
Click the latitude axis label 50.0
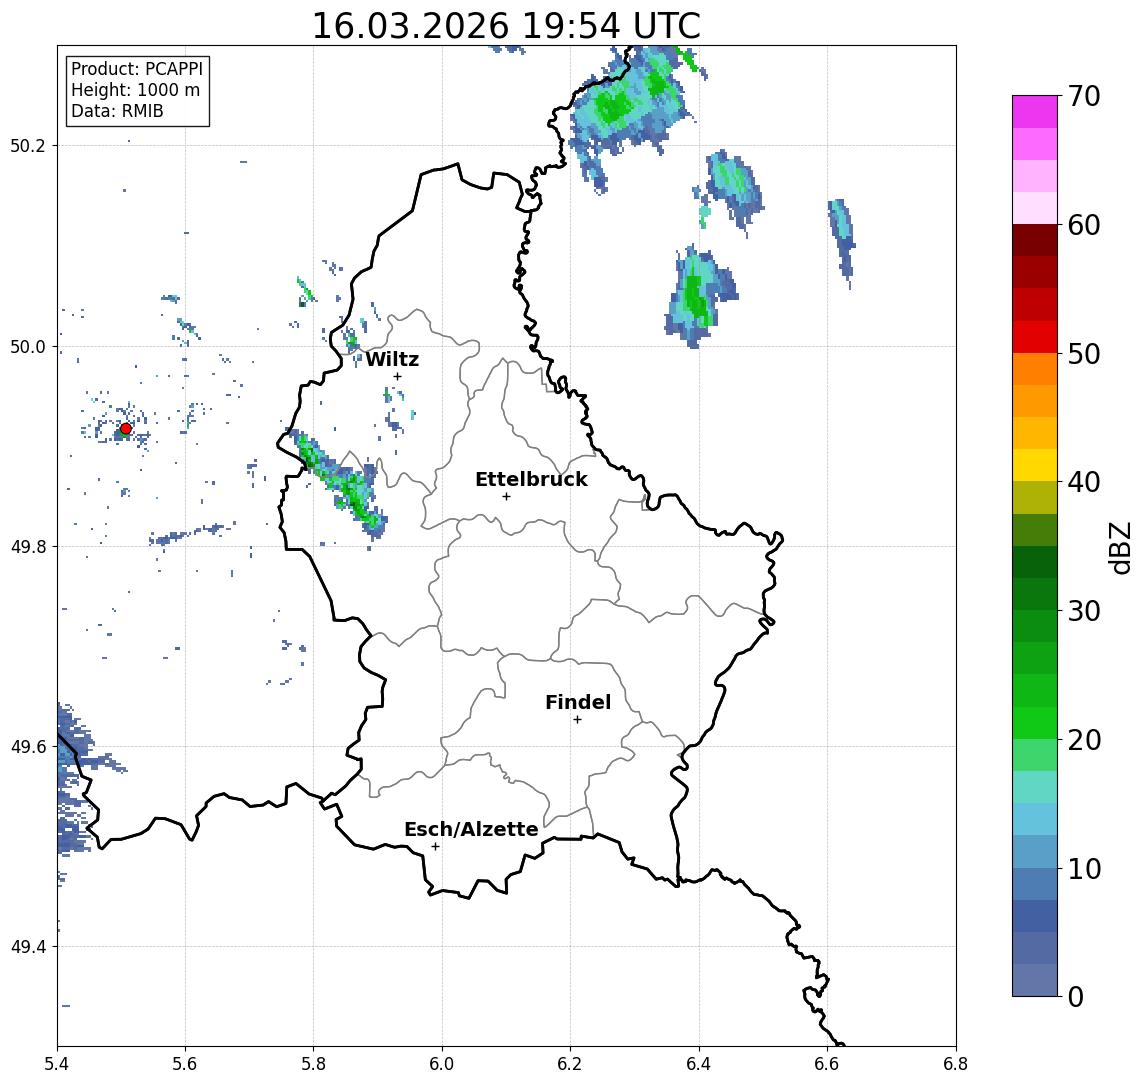tap(28, 346)
